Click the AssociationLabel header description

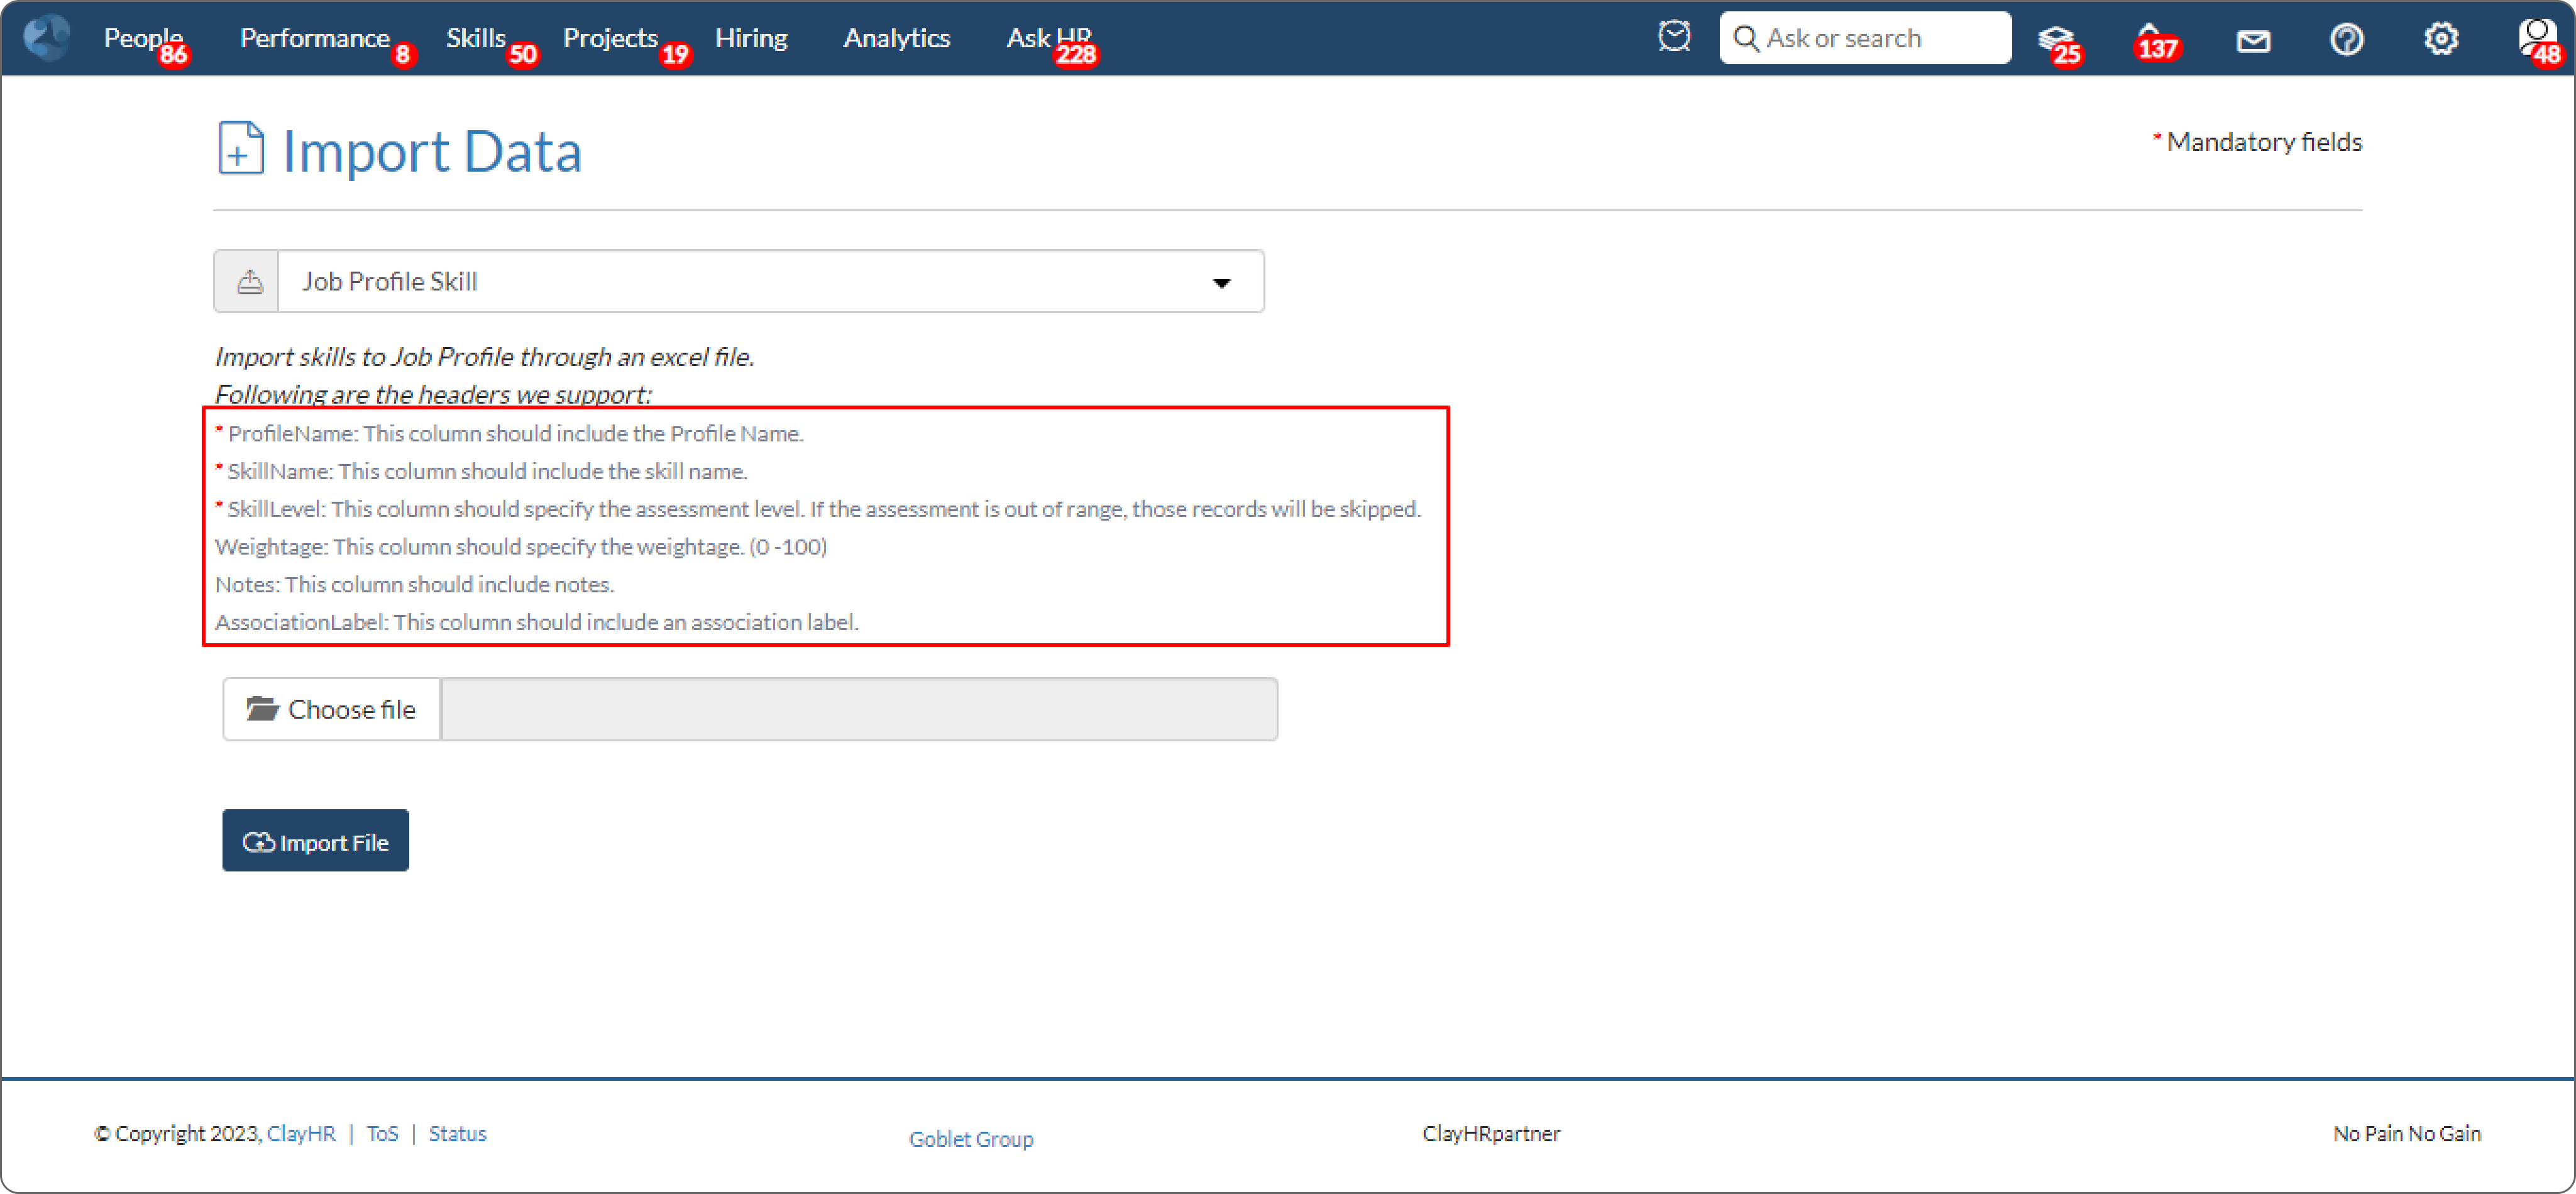coord(537,622)
